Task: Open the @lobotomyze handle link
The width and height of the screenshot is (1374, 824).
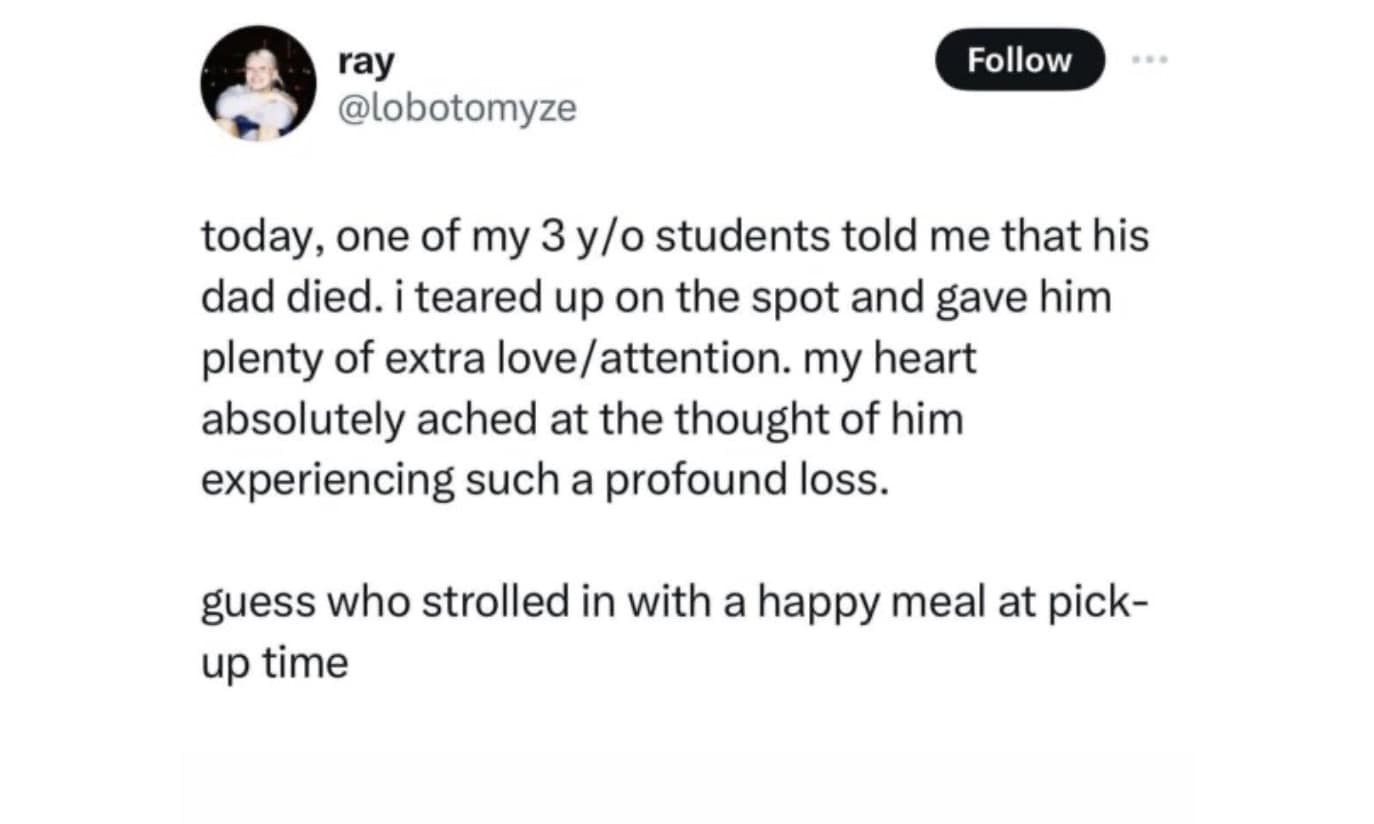Action: pos(458,108)
